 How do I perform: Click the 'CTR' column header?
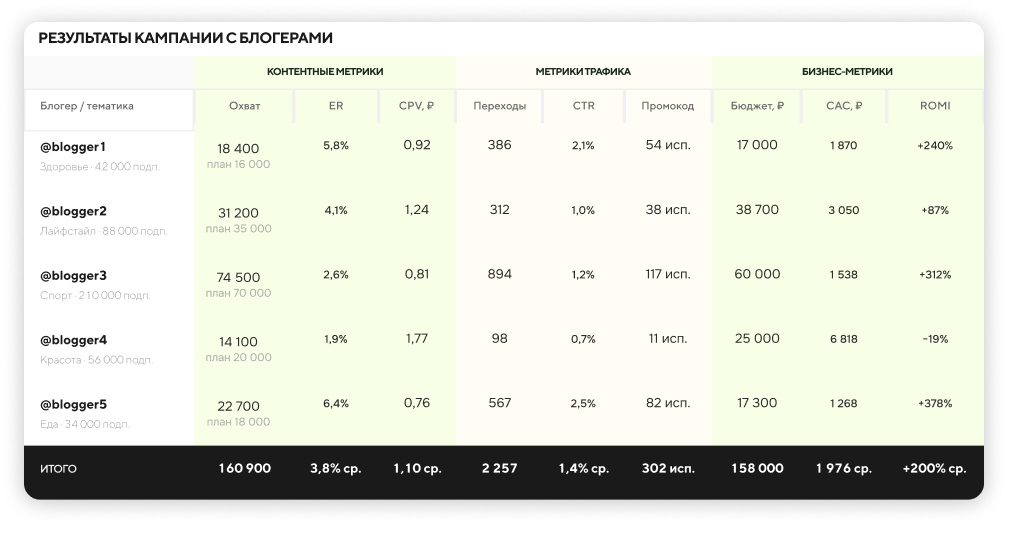[x=583, y=106]
